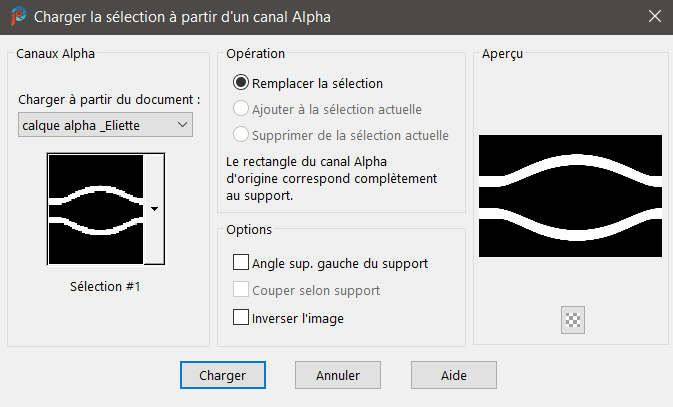Screen dimensions: 673x407
Task: Enable 'Angle sup. gauche du support' checkbox
Action: pos(240,264)
